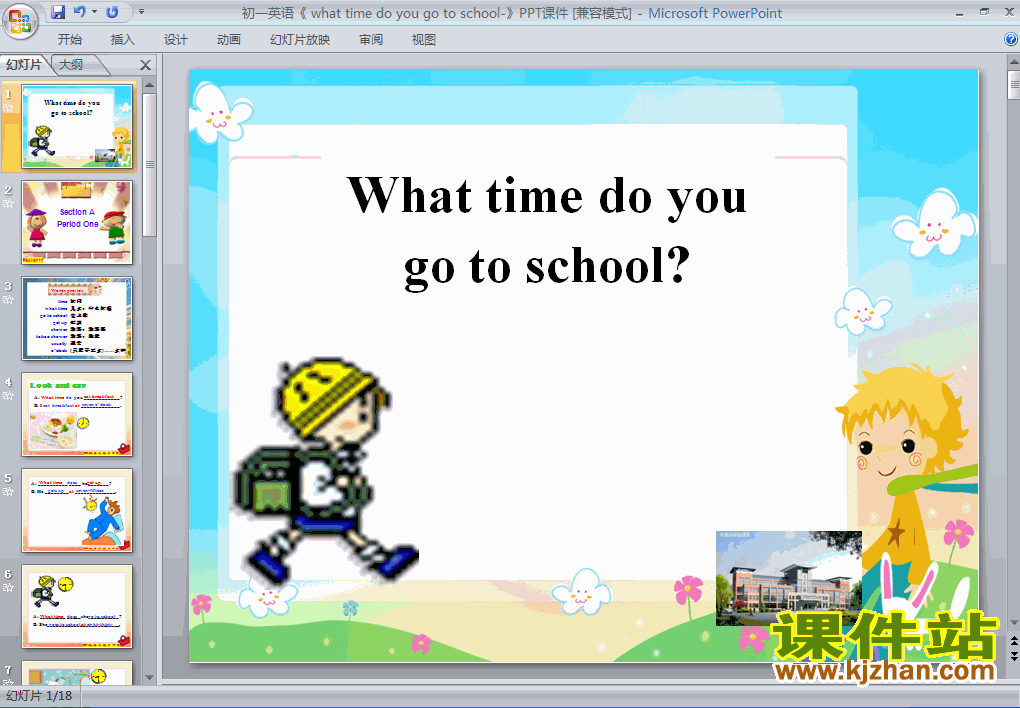The height and width of the screenshot is (708, 1020).
Task: Click main slide scroll down arrow
Action: pos(1013,623)
